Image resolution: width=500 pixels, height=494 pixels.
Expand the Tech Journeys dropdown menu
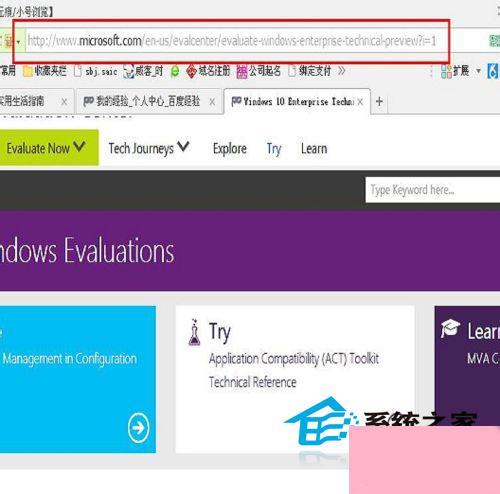149,148
